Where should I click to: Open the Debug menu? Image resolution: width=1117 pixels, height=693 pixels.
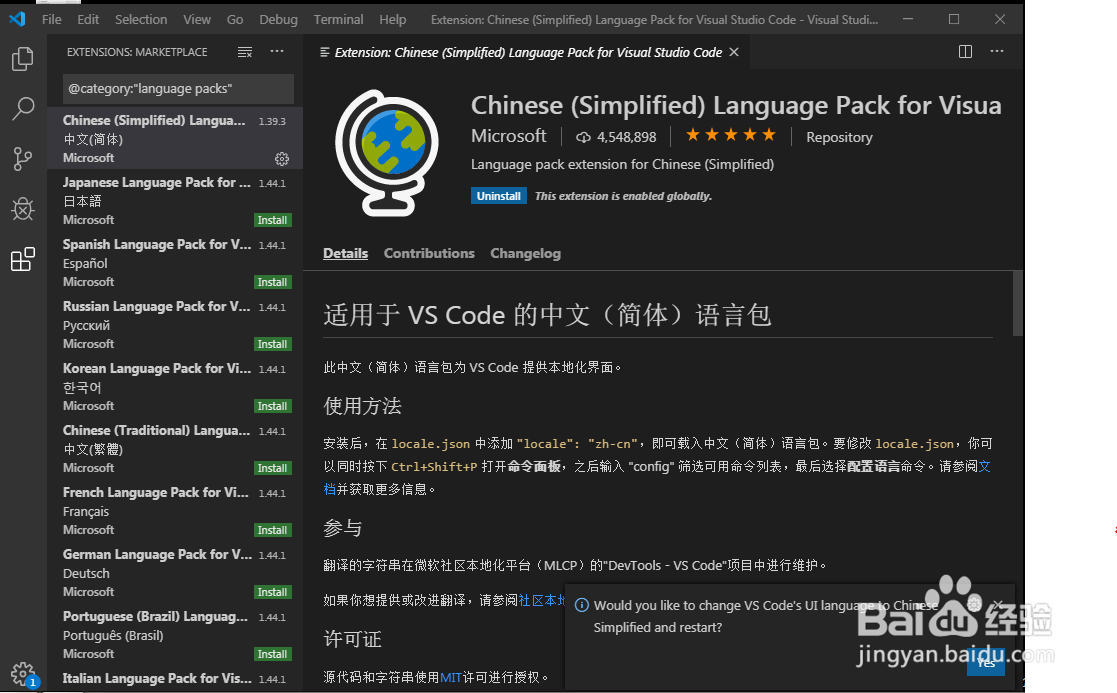click(x=278, y=18)
